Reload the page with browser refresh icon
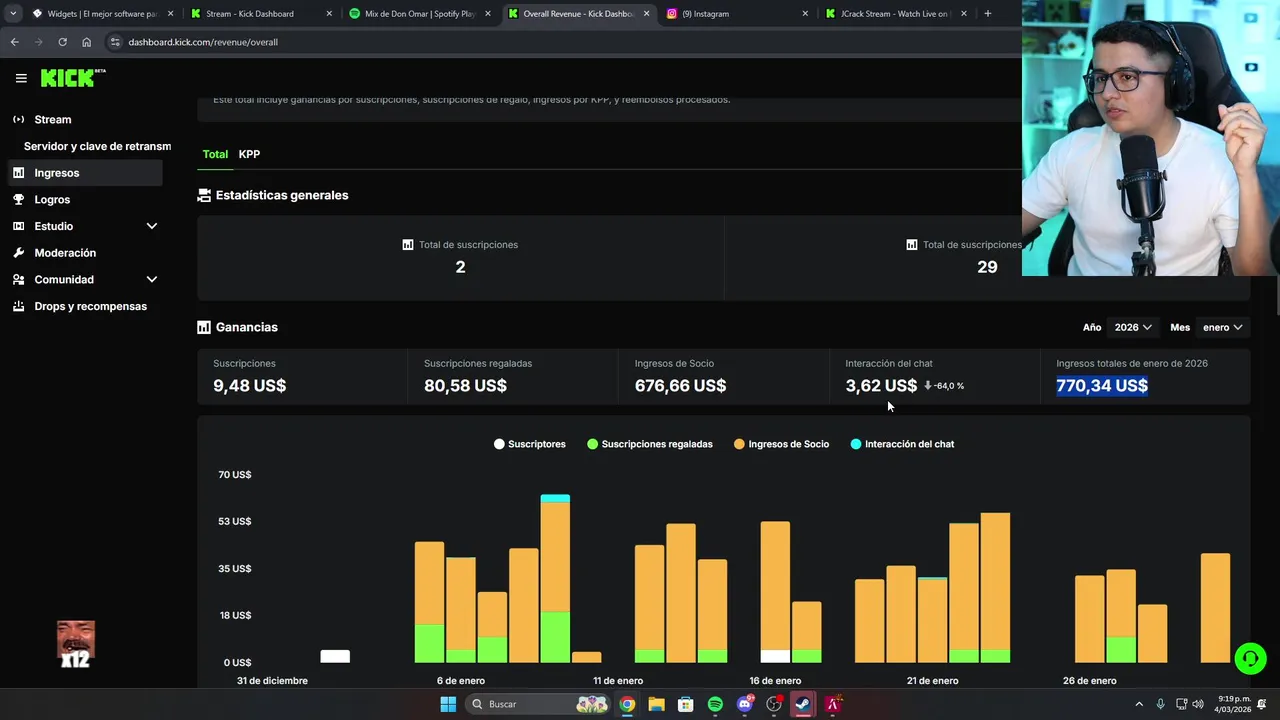The width and height of the screenshot is (1280, 720). [x=62, y=42]
